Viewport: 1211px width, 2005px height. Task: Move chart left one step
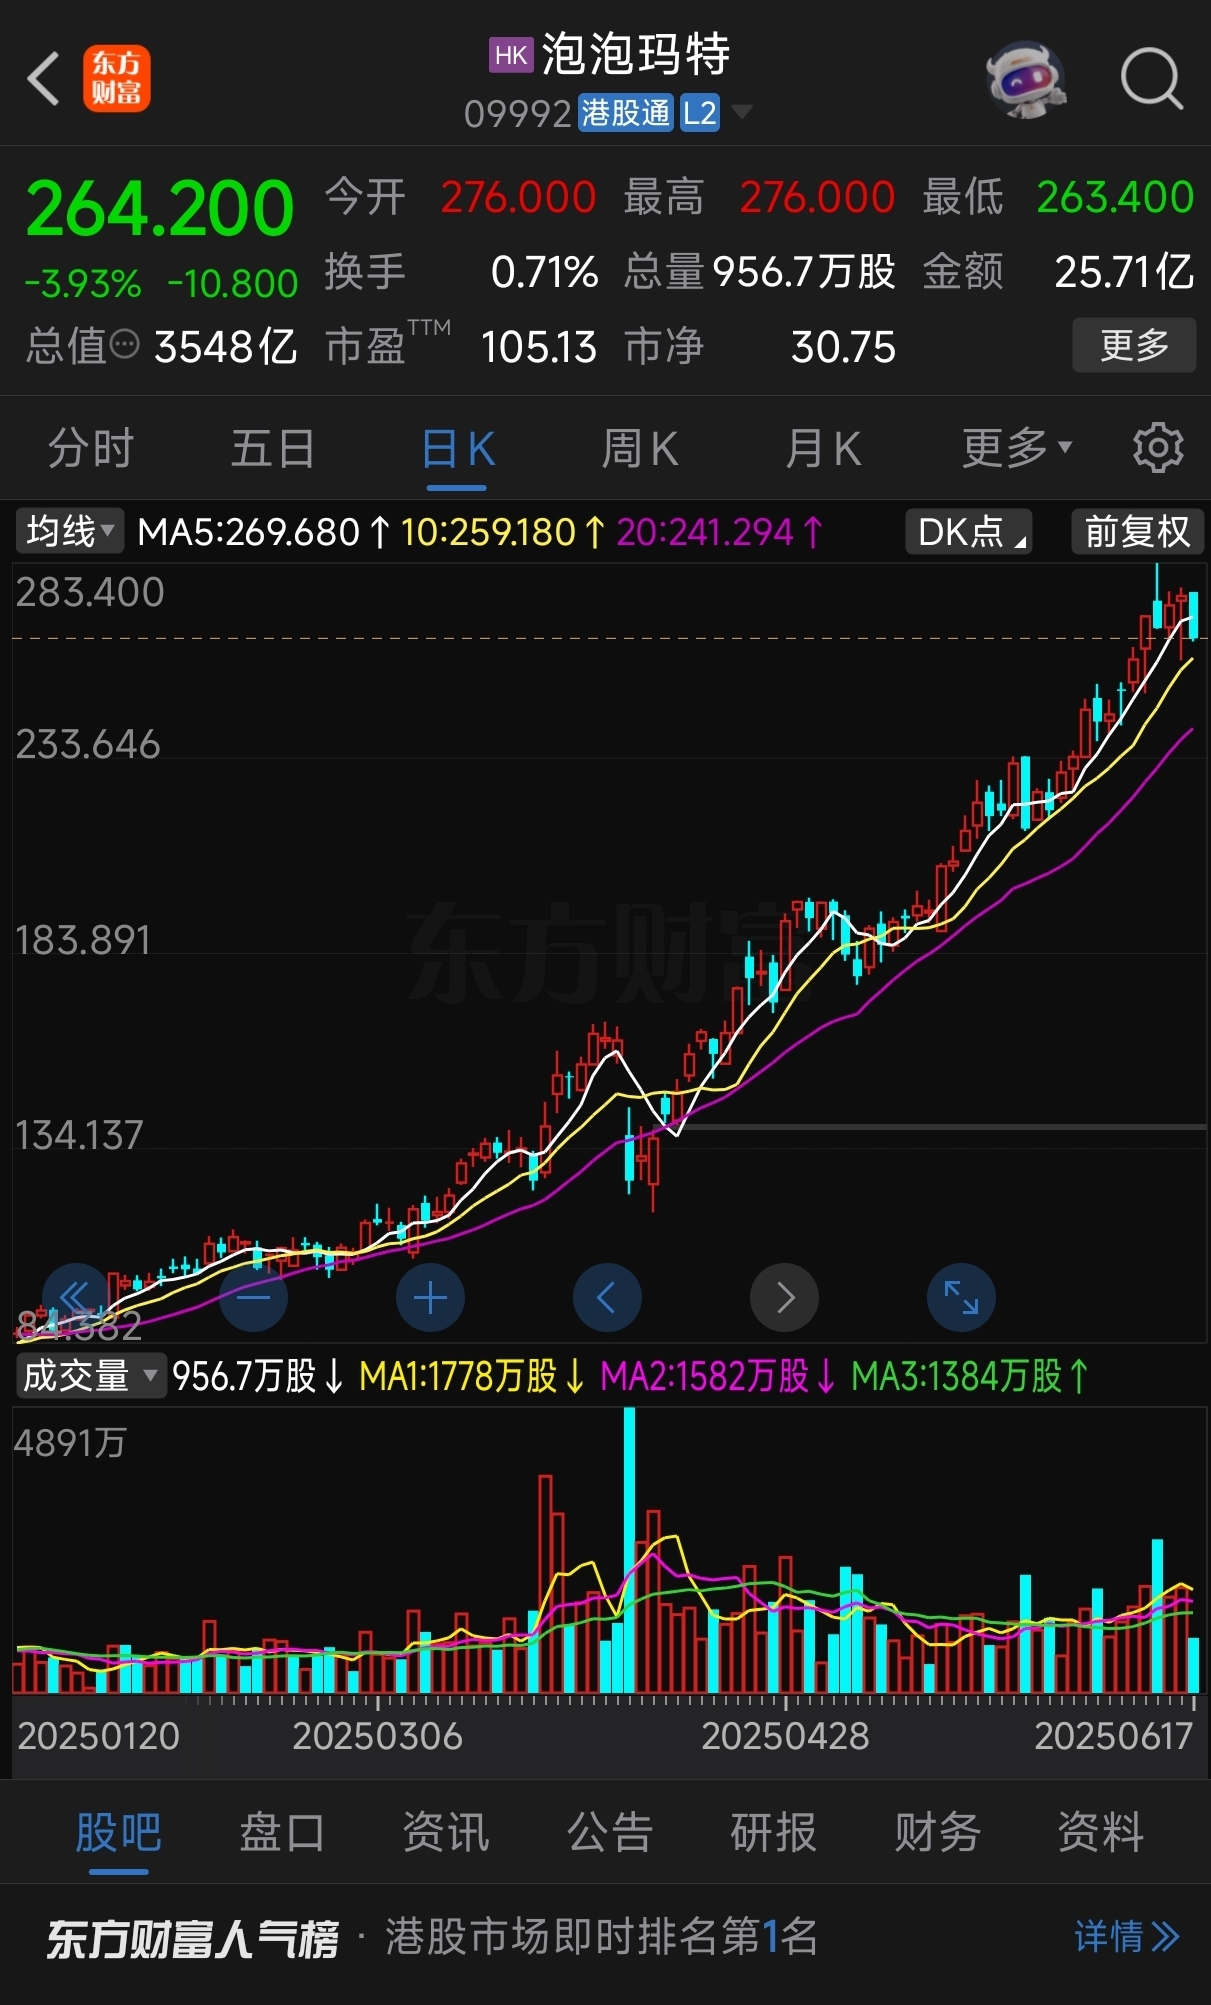[x=607, y=1298]
